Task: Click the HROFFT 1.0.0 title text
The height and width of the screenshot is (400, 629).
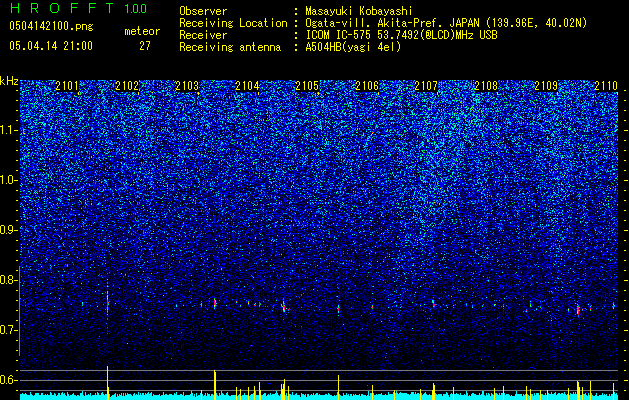Action: pos(78,8)
